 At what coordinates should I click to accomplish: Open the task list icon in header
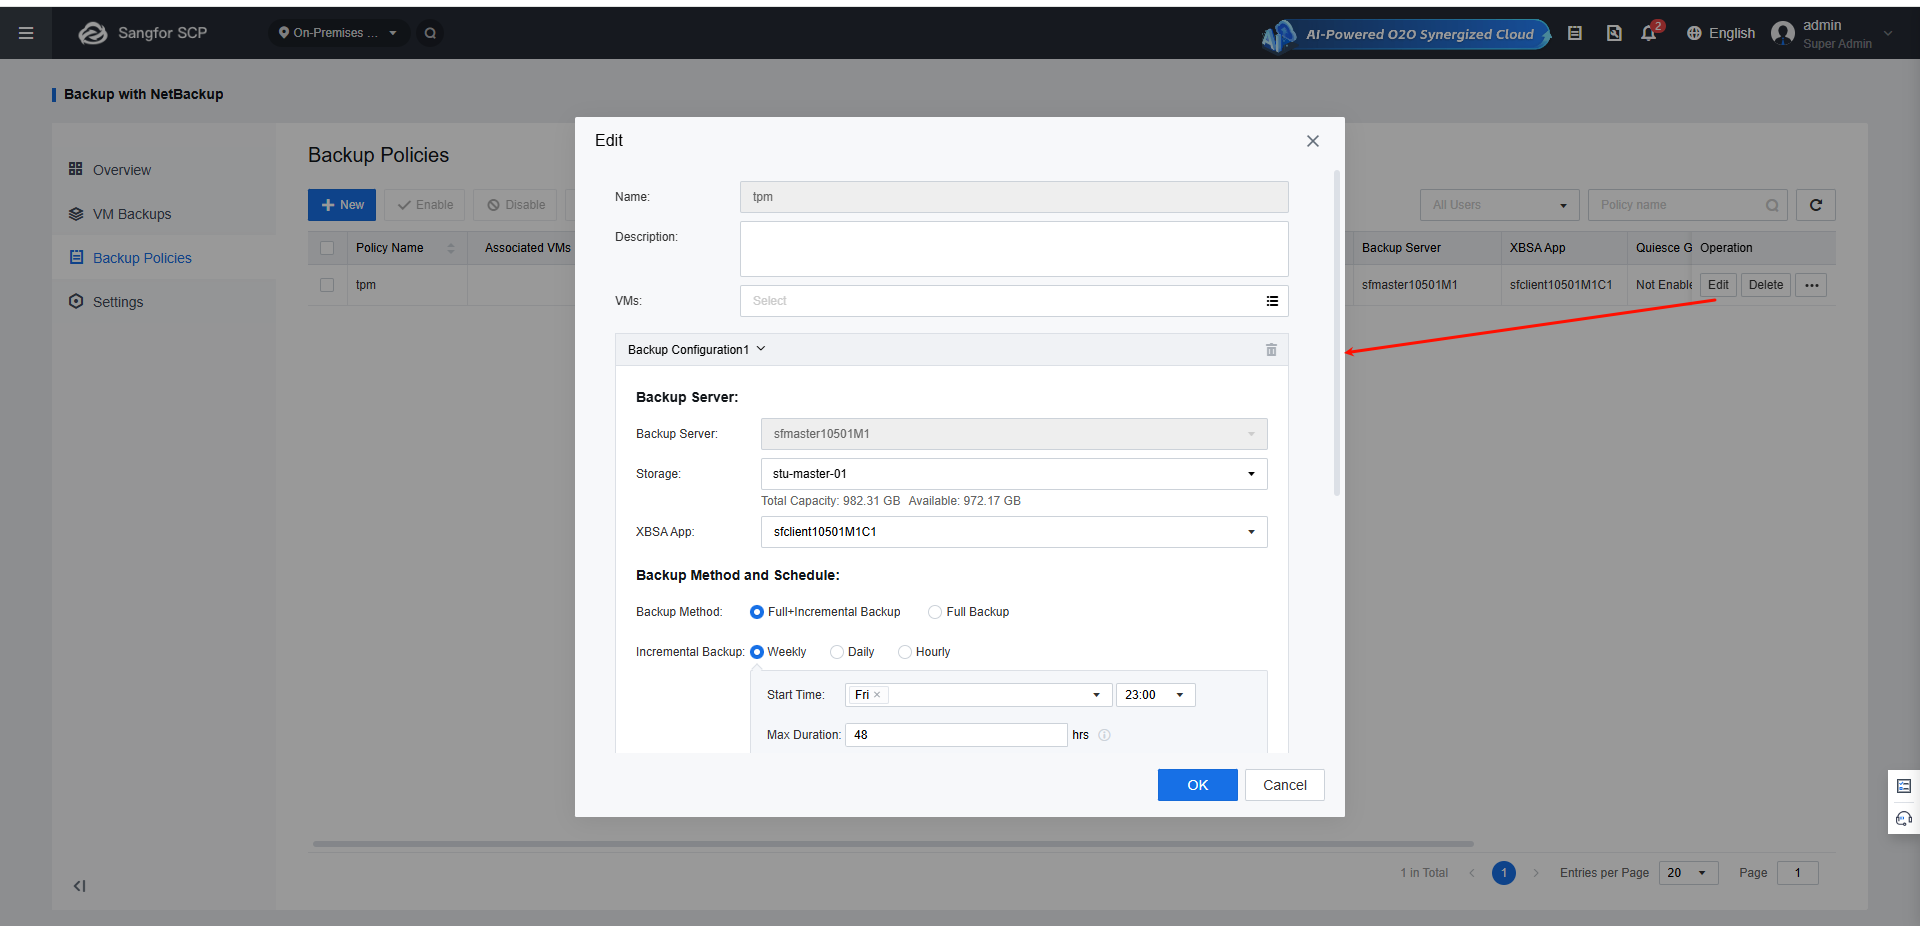pyautogui.click(x=1575, y=33)
